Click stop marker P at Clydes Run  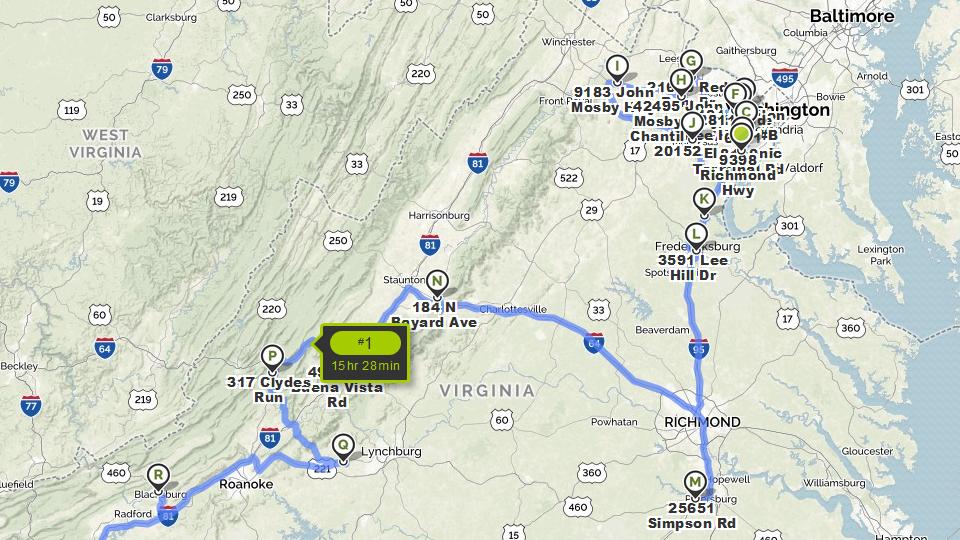[x=272, y=359]
